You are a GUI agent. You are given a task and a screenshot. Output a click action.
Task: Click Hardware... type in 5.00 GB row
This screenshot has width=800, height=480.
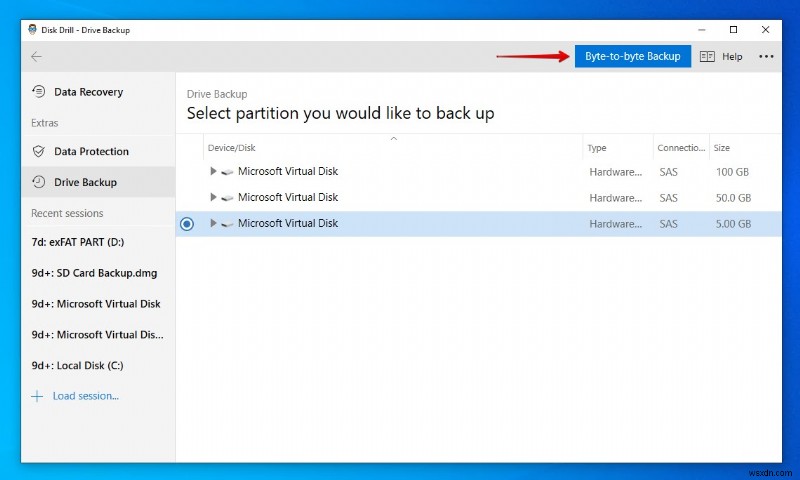615,224
